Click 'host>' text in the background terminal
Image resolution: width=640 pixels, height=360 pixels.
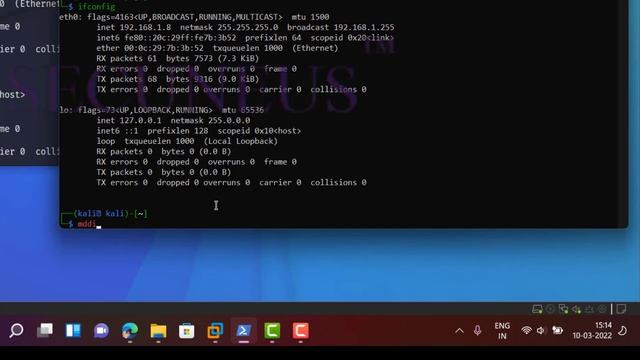coord(12,95)
